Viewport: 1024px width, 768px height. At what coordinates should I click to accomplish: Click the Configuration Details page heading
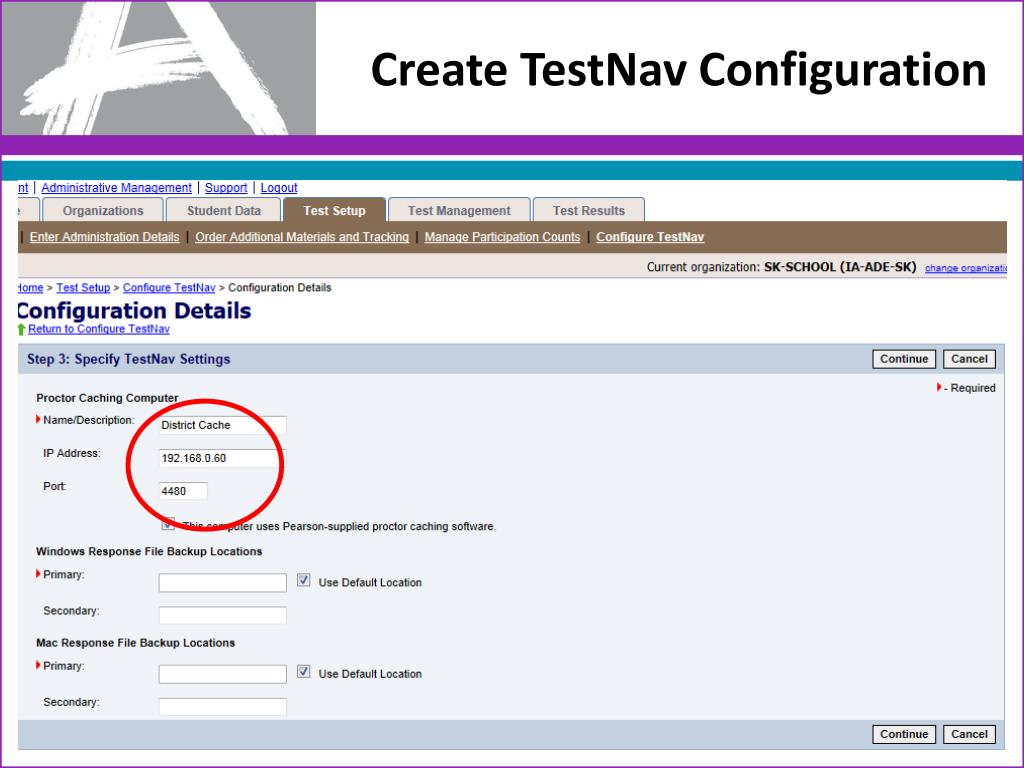[x=134, y=311]
